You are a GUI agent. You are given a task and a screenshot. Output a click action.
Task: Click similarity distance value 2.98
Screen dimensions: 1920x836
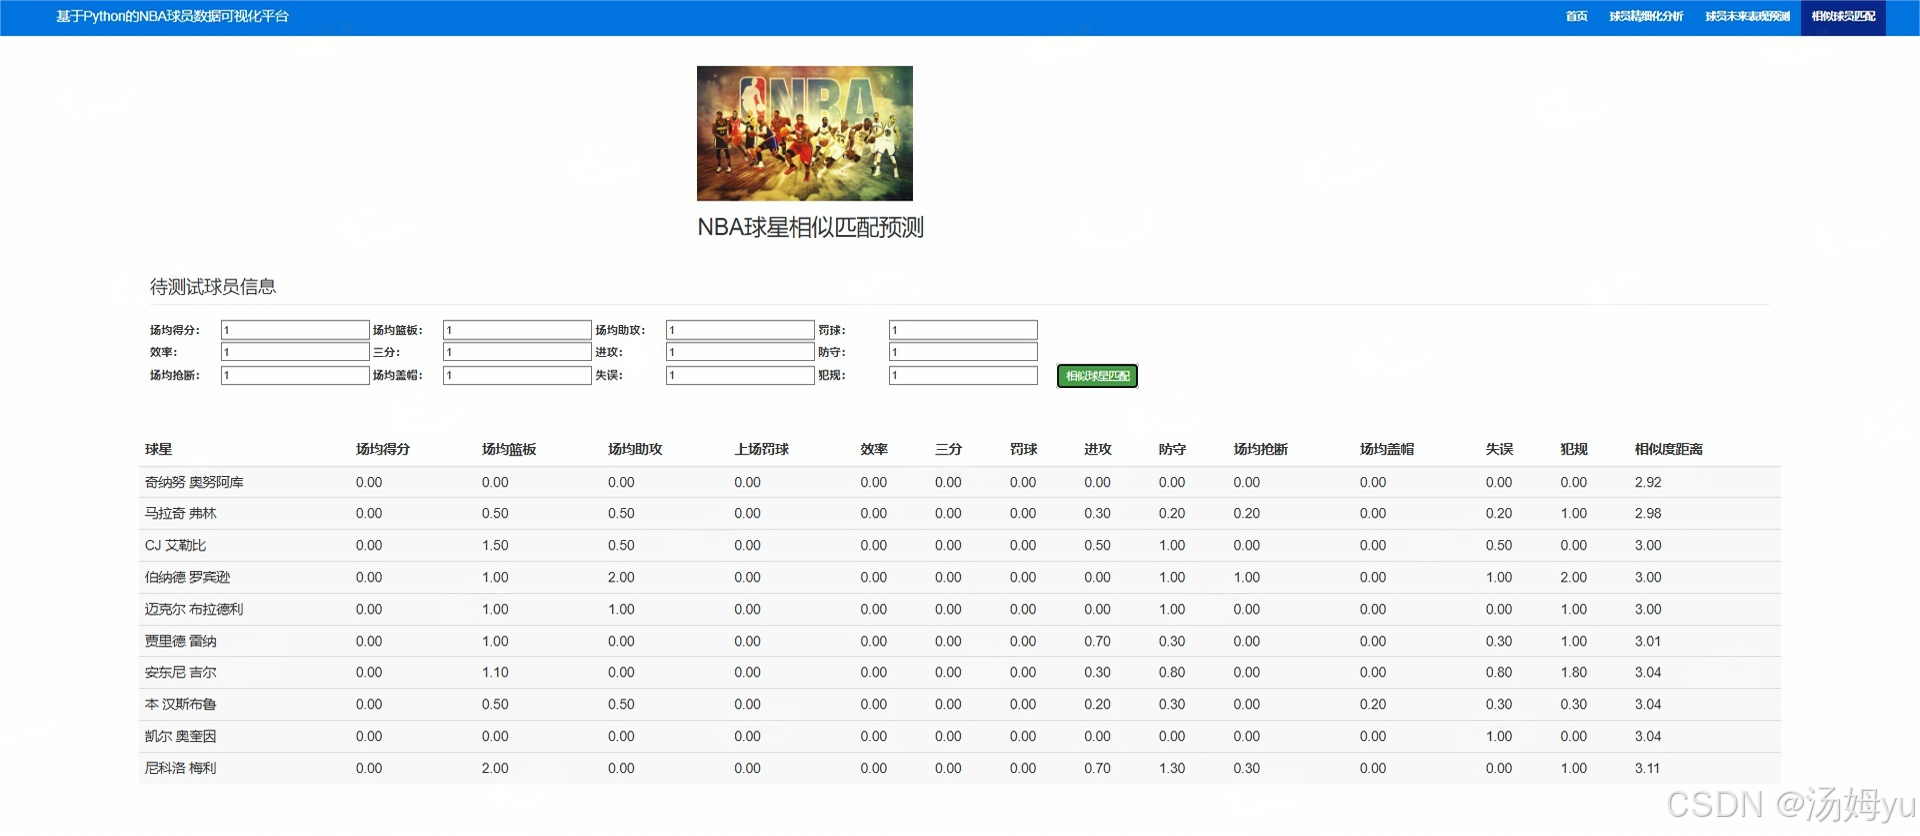tap(1648, 514)
